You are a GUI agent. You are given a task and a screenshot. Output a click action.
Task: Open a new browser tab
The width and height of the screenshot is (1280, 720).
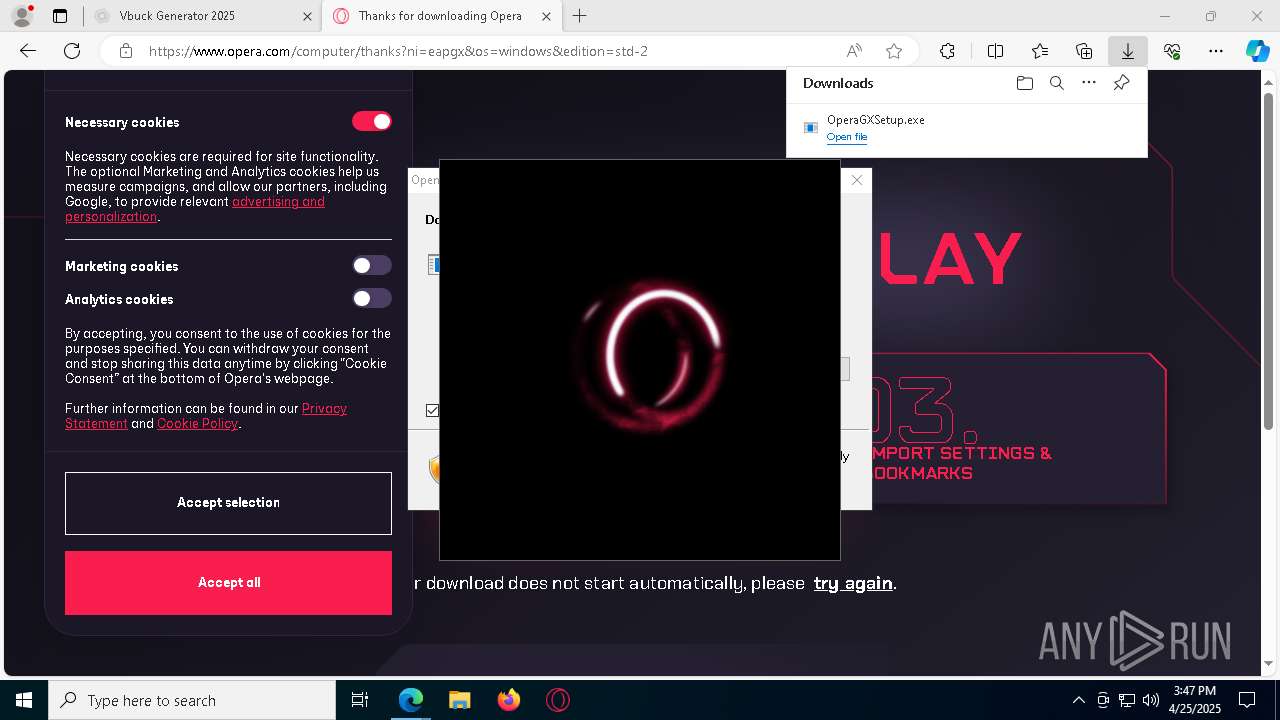tap(579, 16)
